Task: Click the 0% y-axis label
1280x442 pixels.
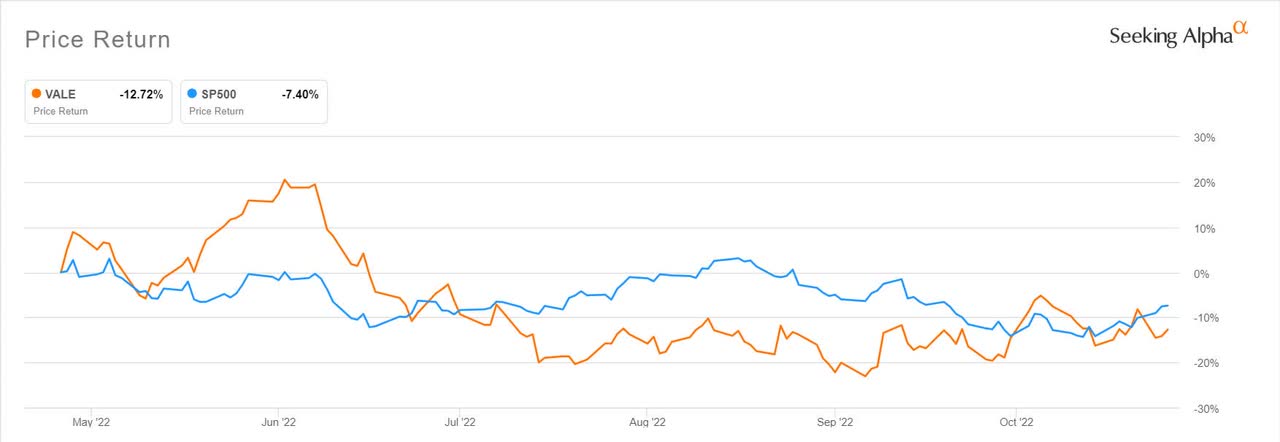Action: pos(1207,273)
